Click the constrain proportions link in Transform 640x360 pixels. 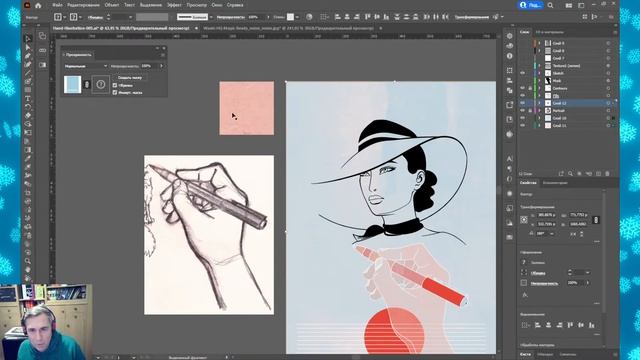[x=596, y=220]
